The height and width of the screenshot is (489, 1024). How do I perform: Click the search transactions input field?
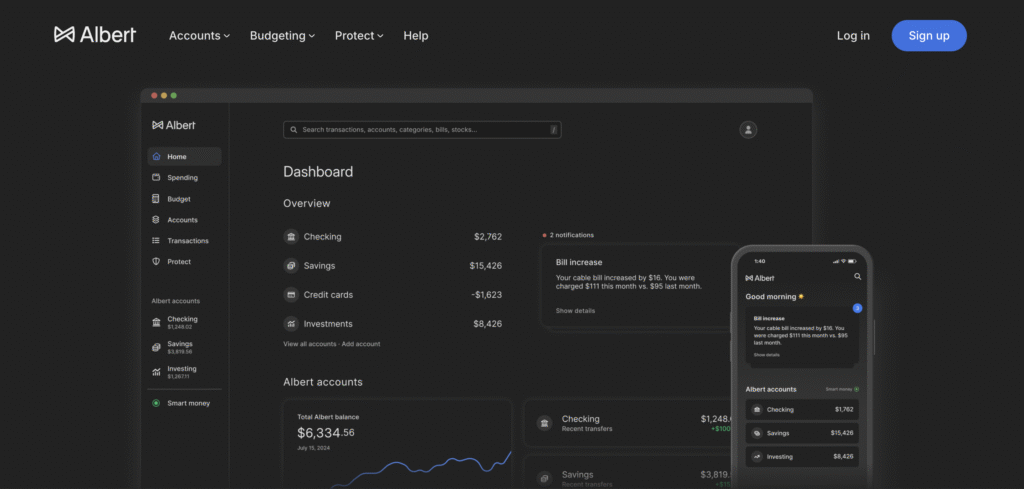pos(421,130)
